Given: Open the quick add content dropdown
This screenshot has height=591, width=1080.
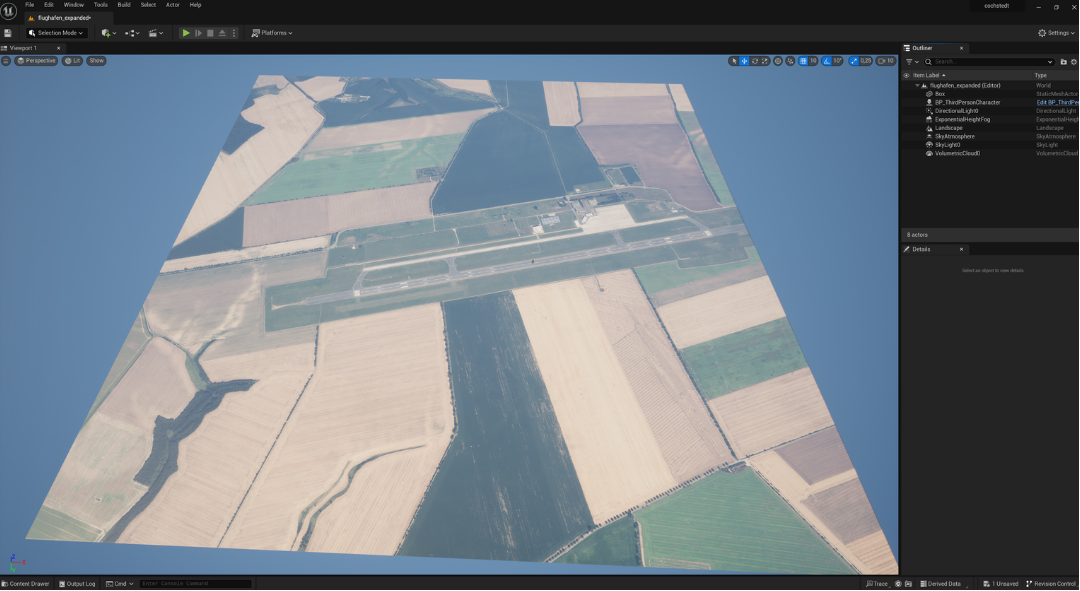Looking at the screenshot, I should click(108, 33).
